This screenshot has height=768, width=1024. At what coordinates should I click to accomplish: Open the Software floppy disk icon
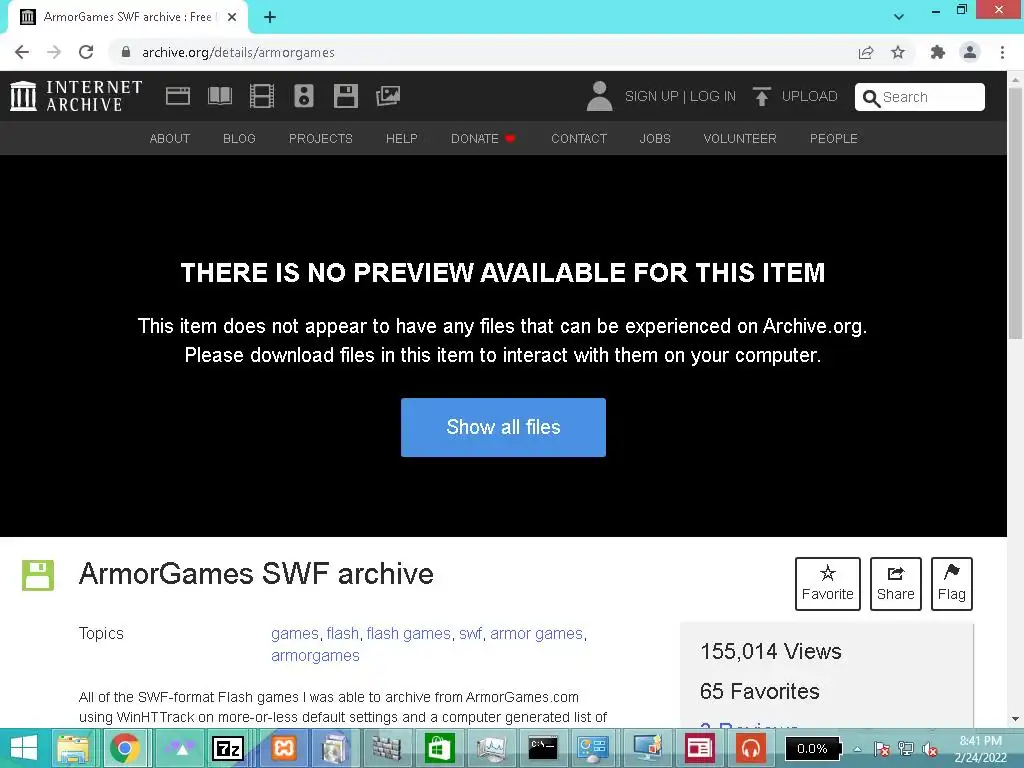pyautogui.click(x=345, y=96)
